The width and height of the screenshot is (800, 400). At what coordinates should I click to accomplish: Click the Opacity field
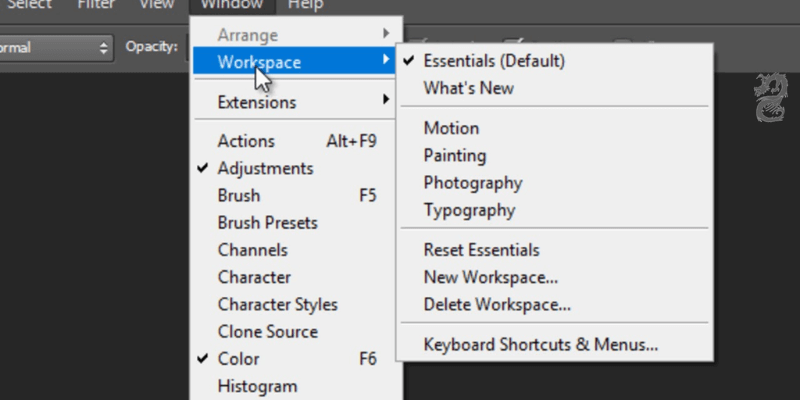pyautogui.click(x=186, y=47)
